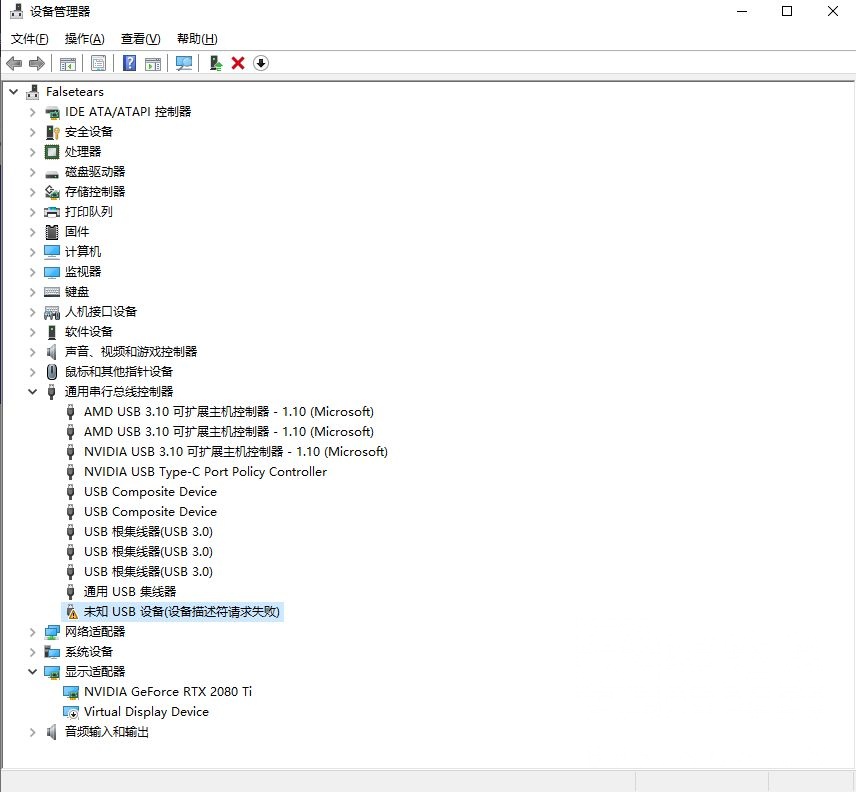856x792 pixels.
Task: Click the Forward navigation arrow
Action: pyautogui.click(x=35, y=63)
